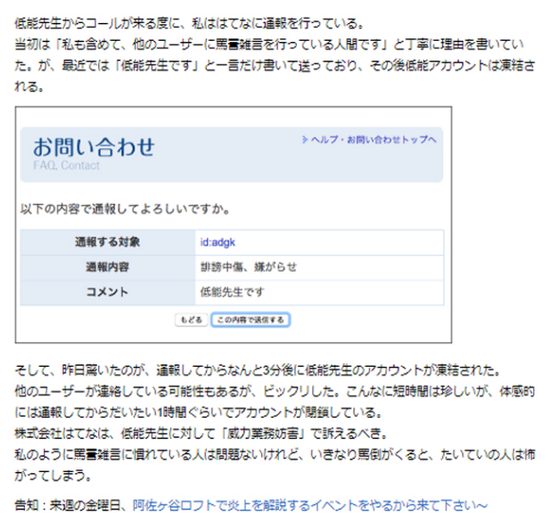The width and height of the screenshot is (550, 513).
Task: Open the embedded お問い合わせ screenshot image
Action: [x=233, y=224]
